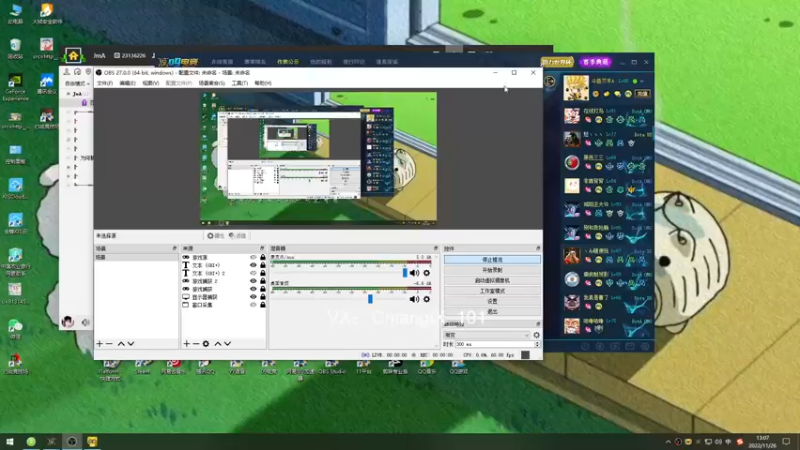Open the 麦克风/Aux audio settings gear
This screenshot has width=800, height=450.
click(427, 273)
